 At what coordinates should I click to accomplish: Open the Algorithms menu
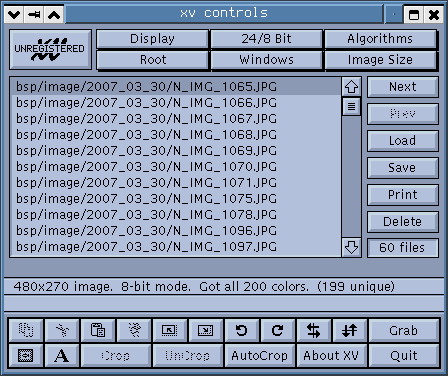[x=380, y=39]
